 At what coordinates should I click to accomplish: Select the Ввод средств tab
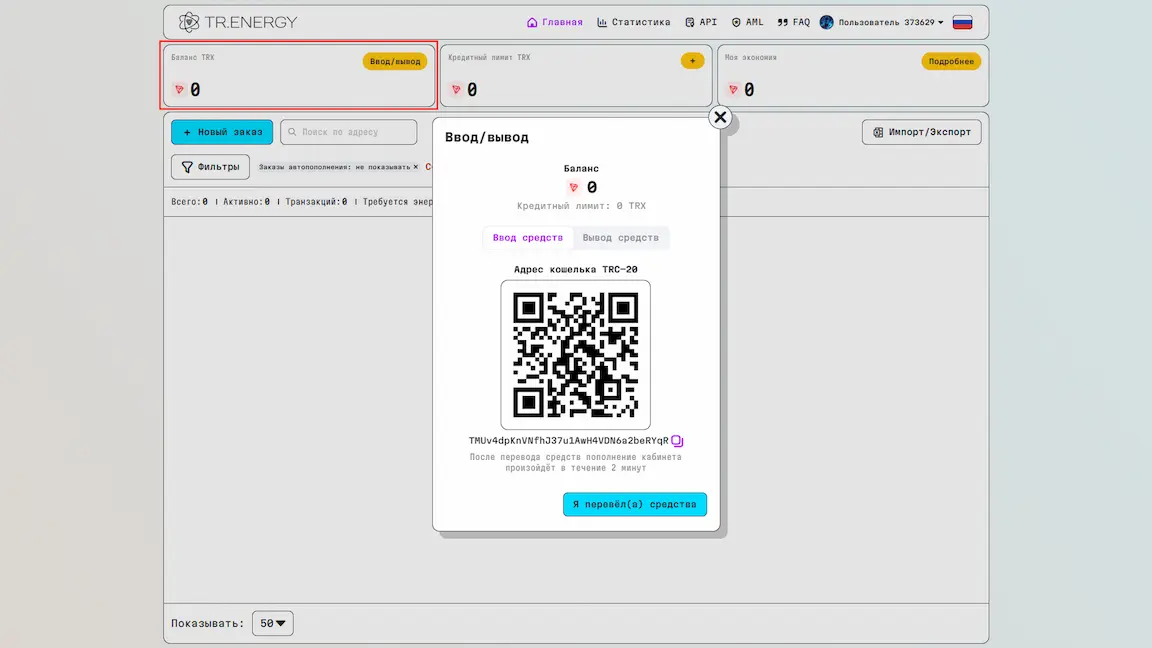pos(528,237)
